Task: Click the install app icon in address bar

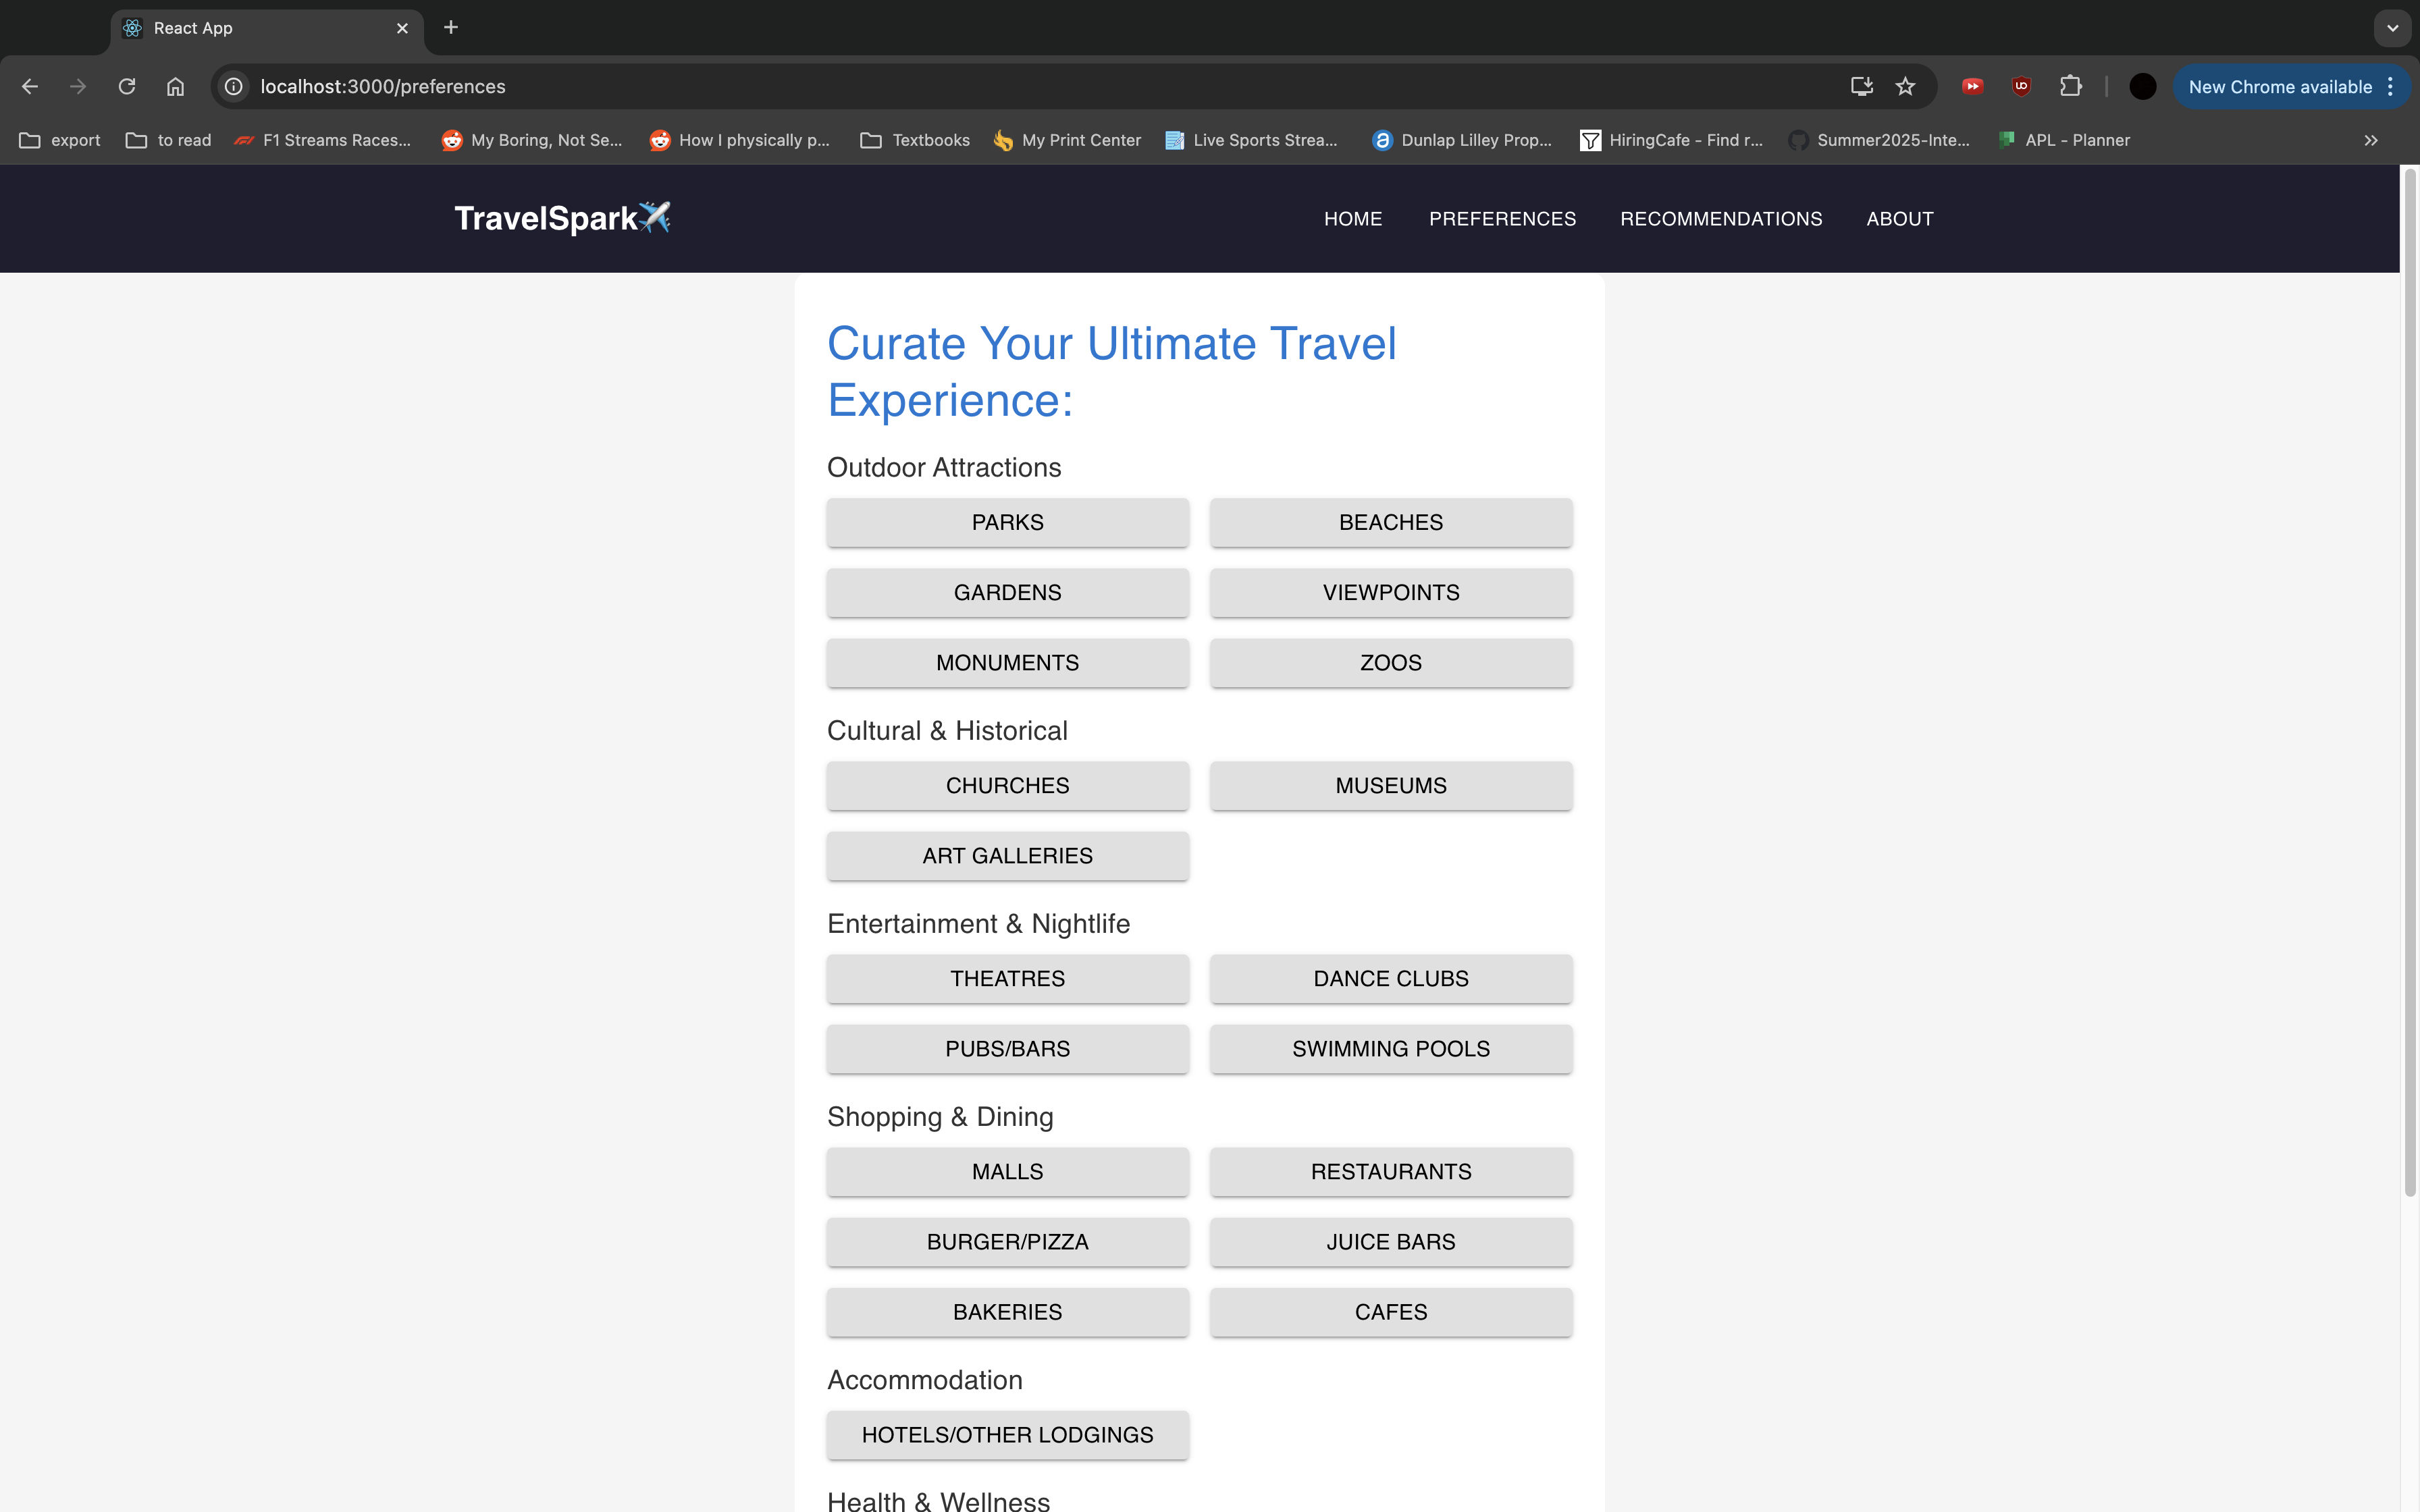Action: coord(1861,87)
